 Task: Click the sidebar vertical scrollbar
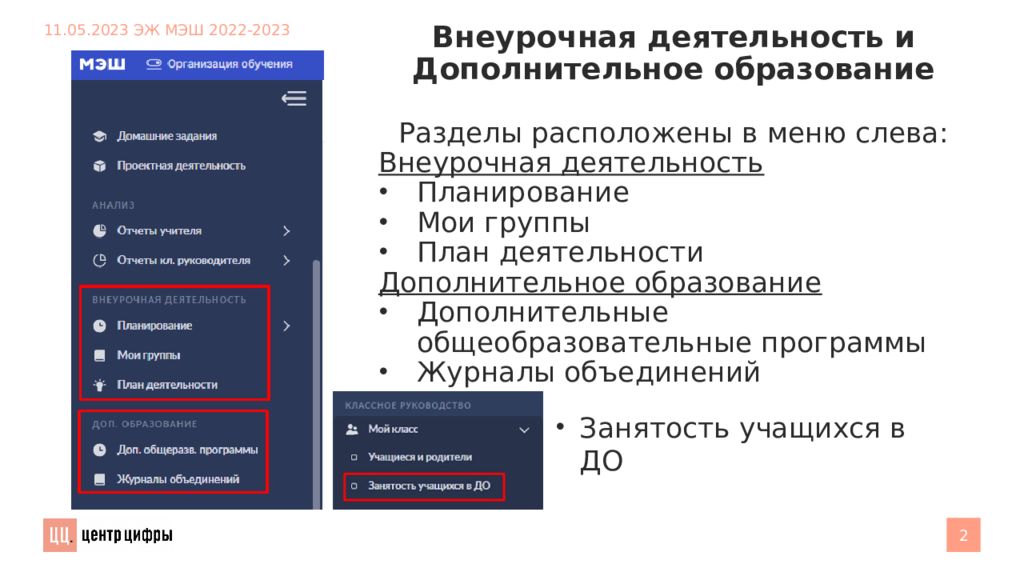pyautogui.click(x=317, y=380)
